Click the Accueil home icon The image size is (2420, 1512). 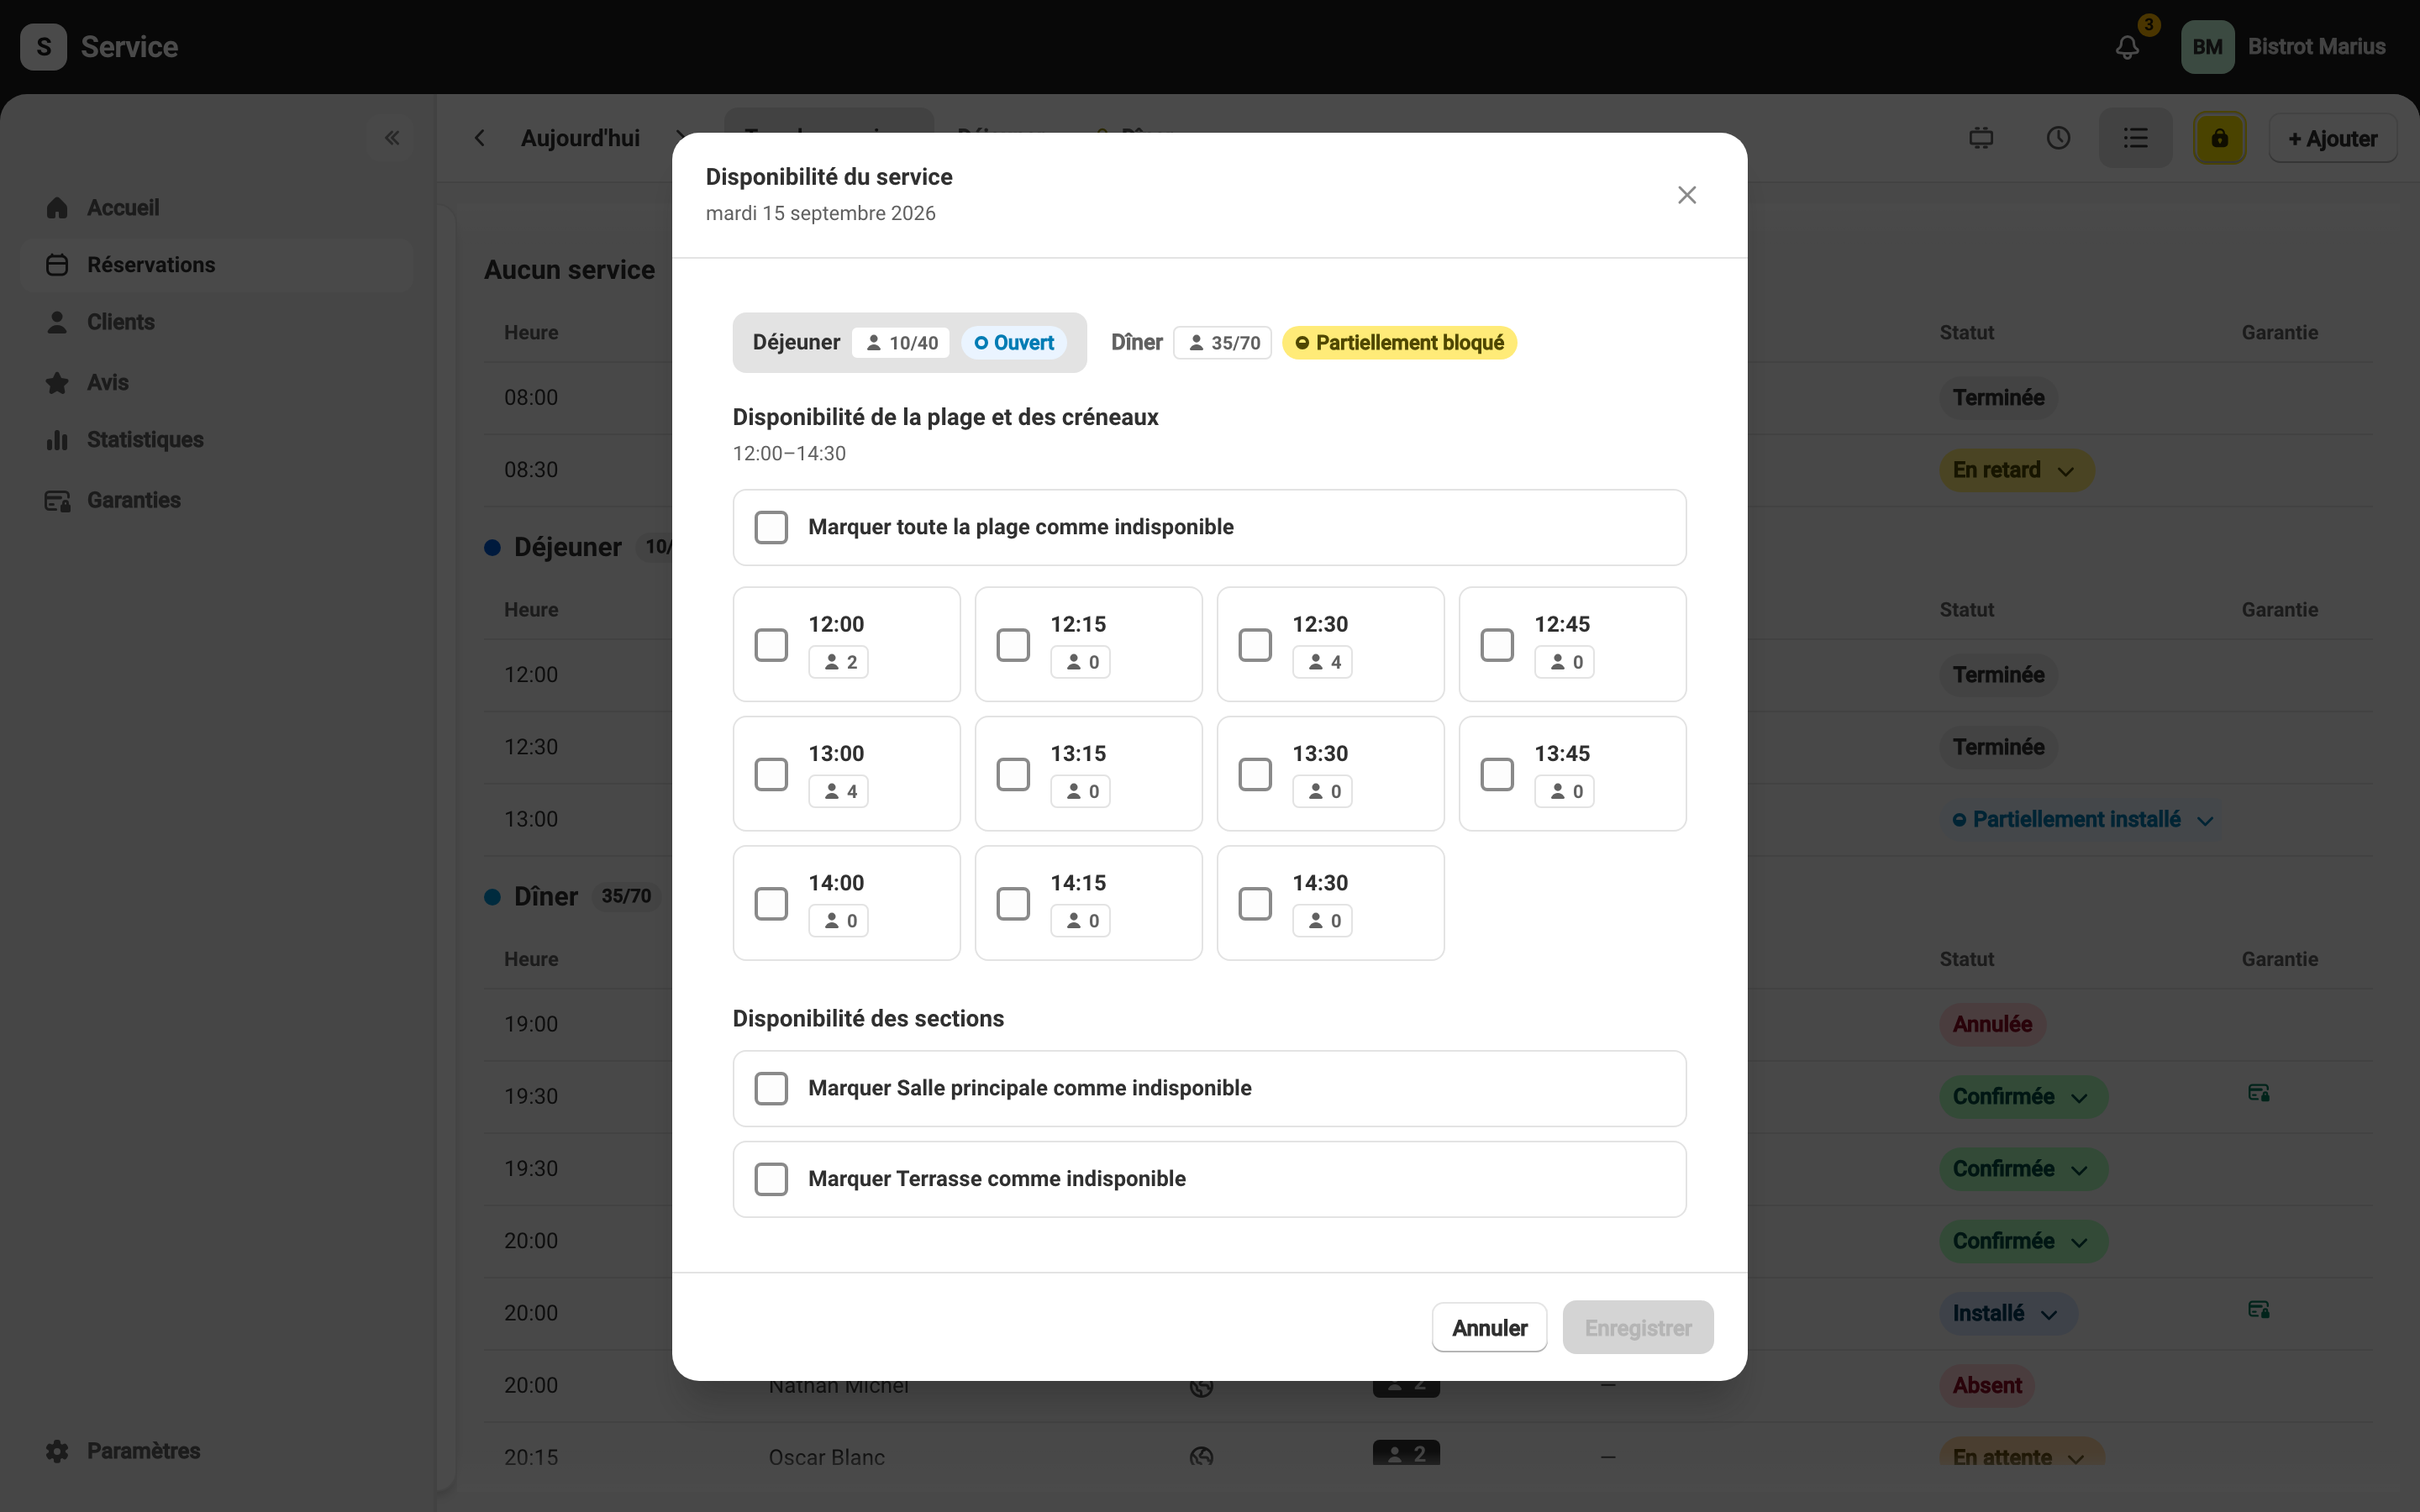pos(57,208)
